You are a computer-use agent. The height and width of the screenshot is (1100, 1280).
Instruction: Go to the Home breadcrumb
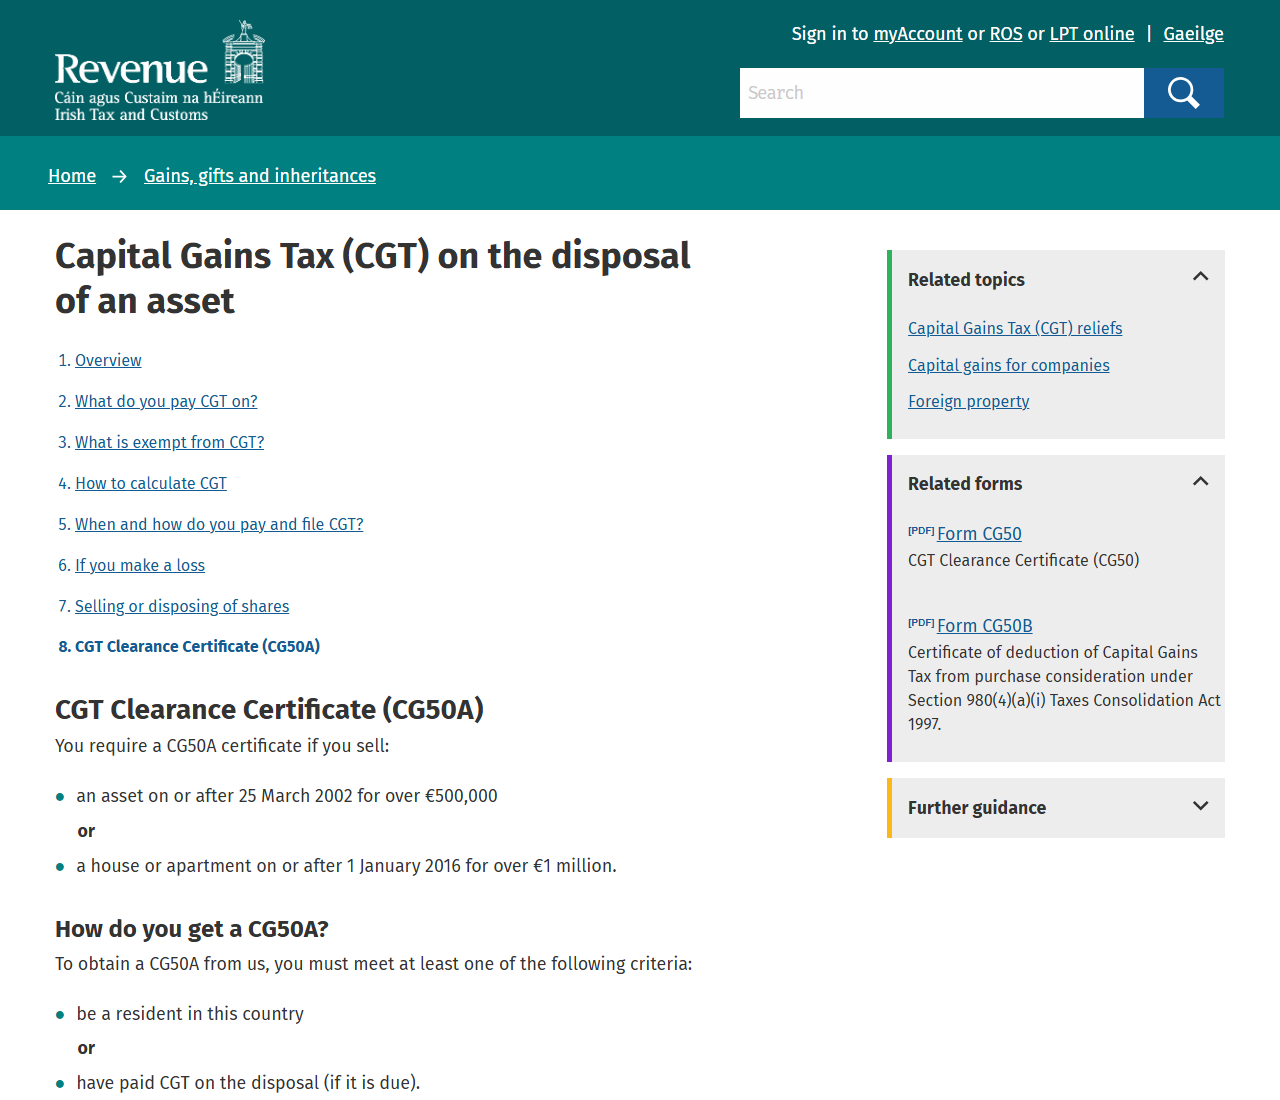[x=72, y=176]
